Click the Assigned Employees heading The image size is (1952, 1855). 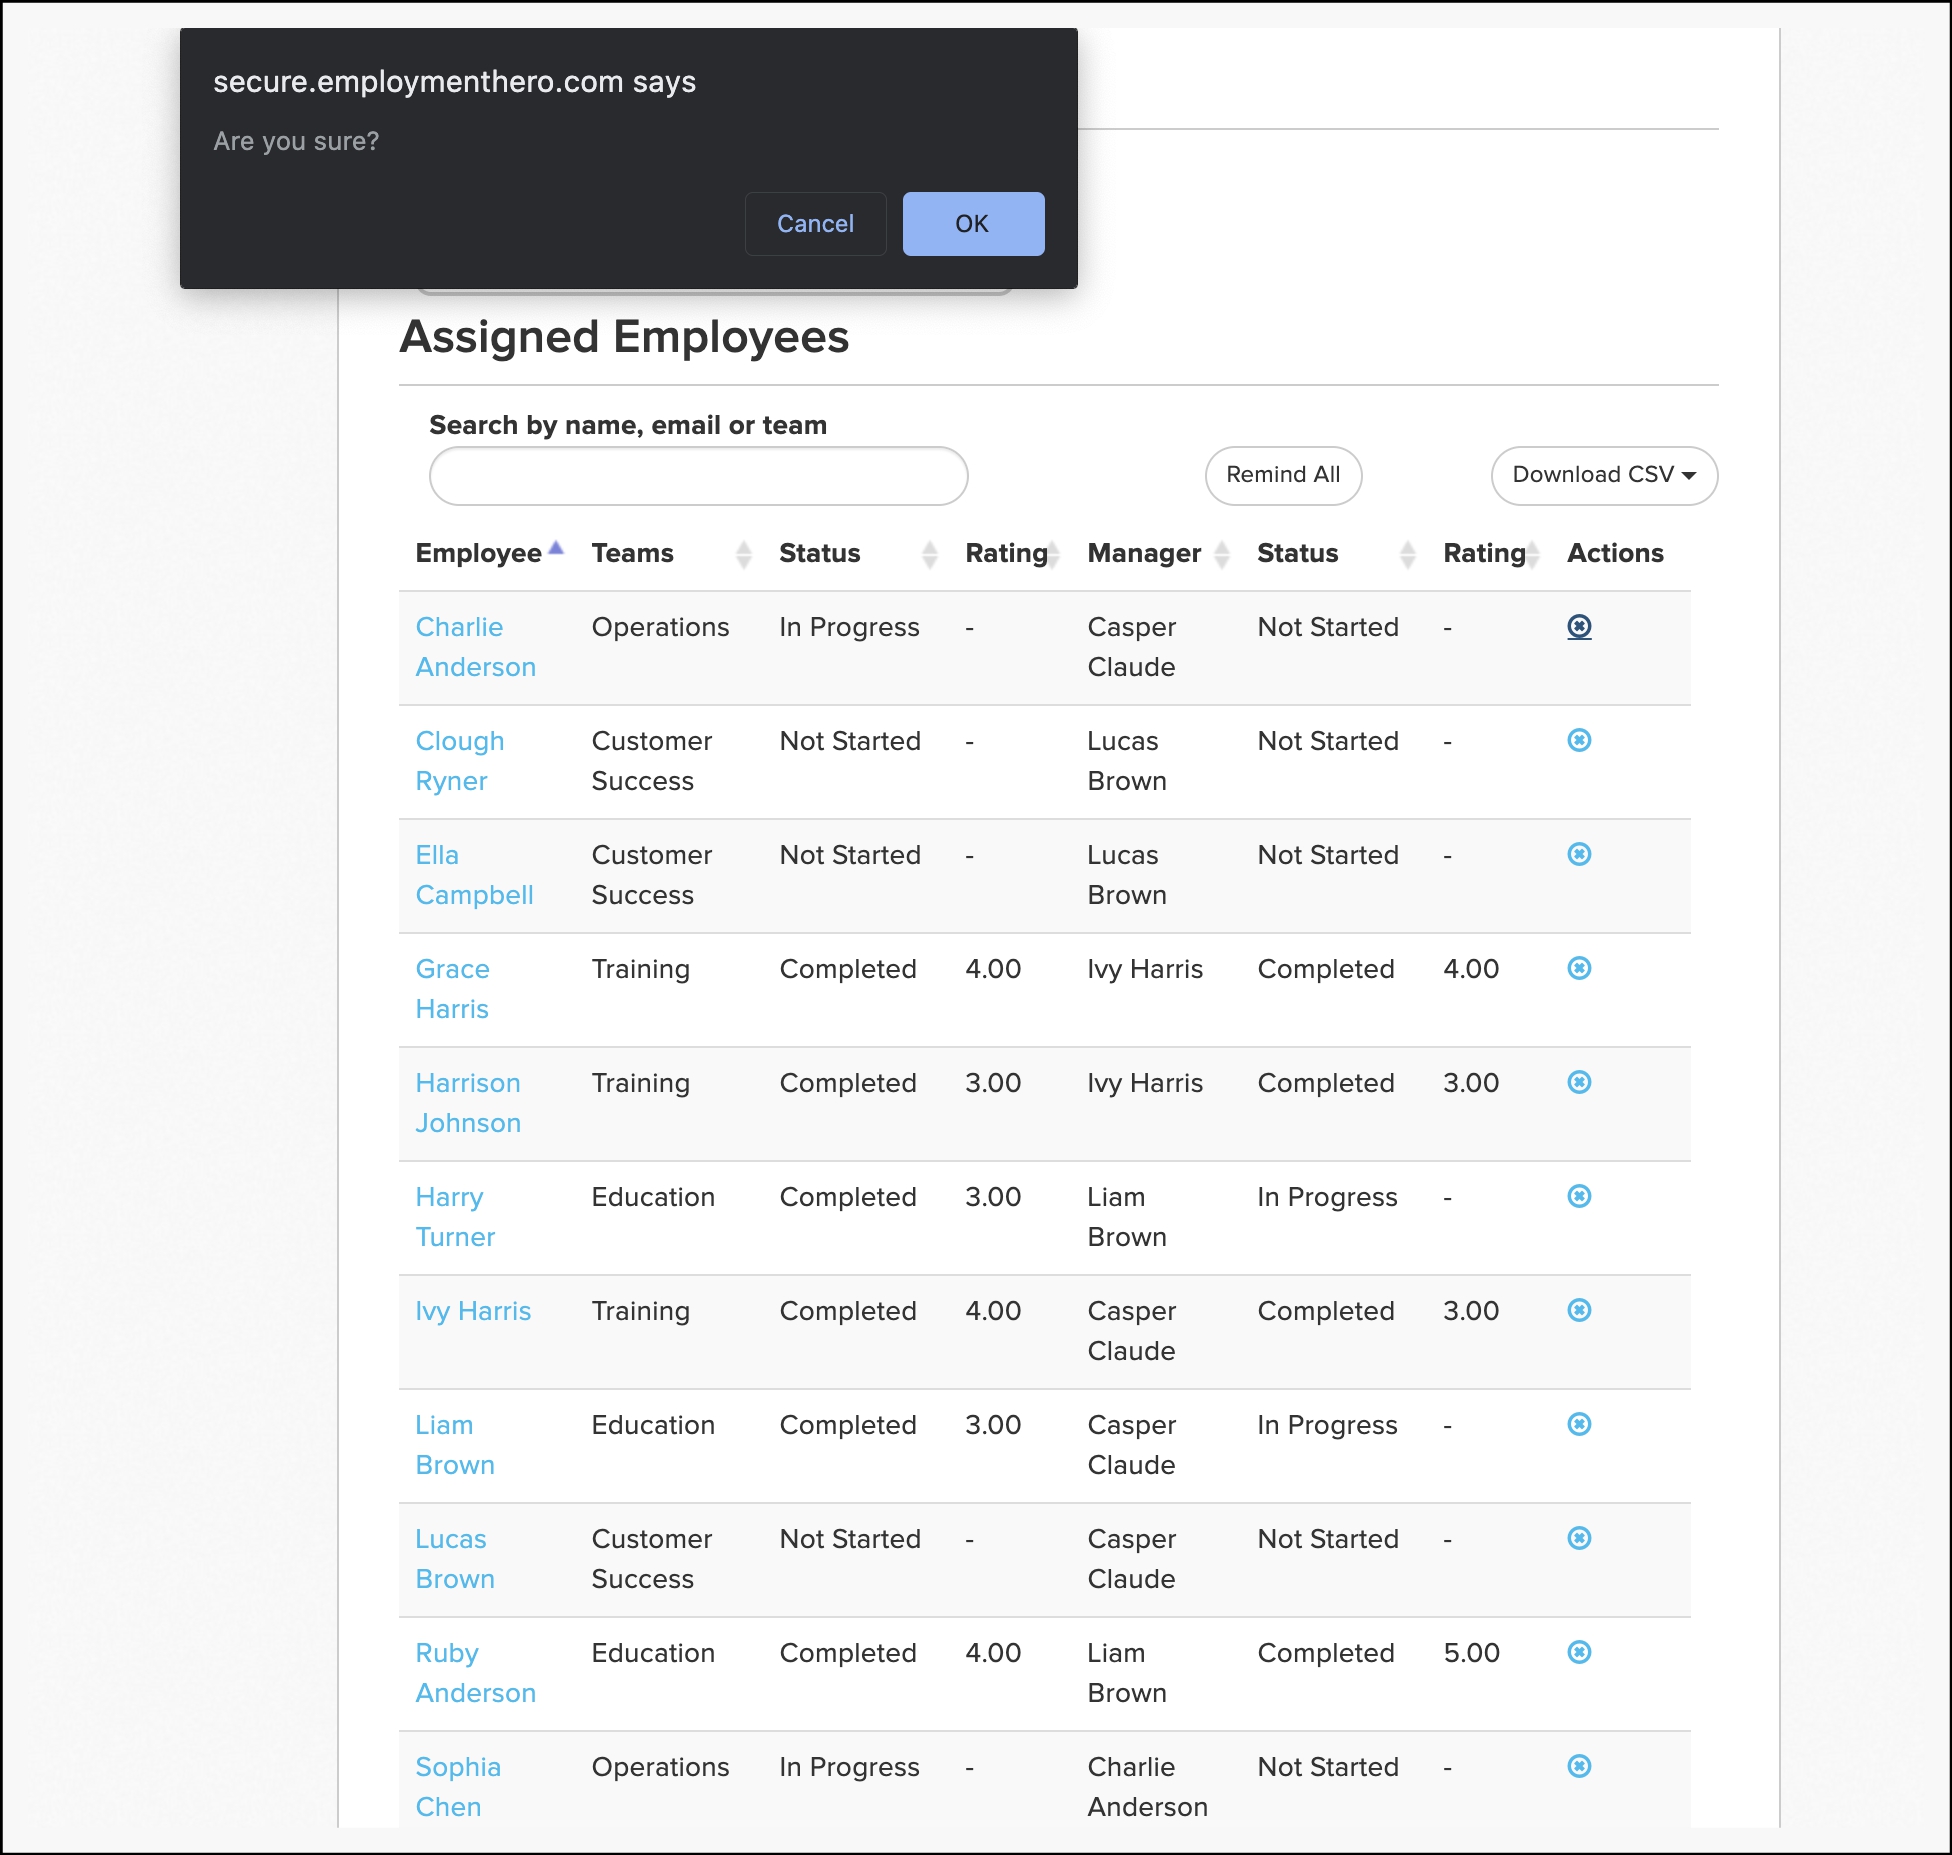[x=624, y=338]
